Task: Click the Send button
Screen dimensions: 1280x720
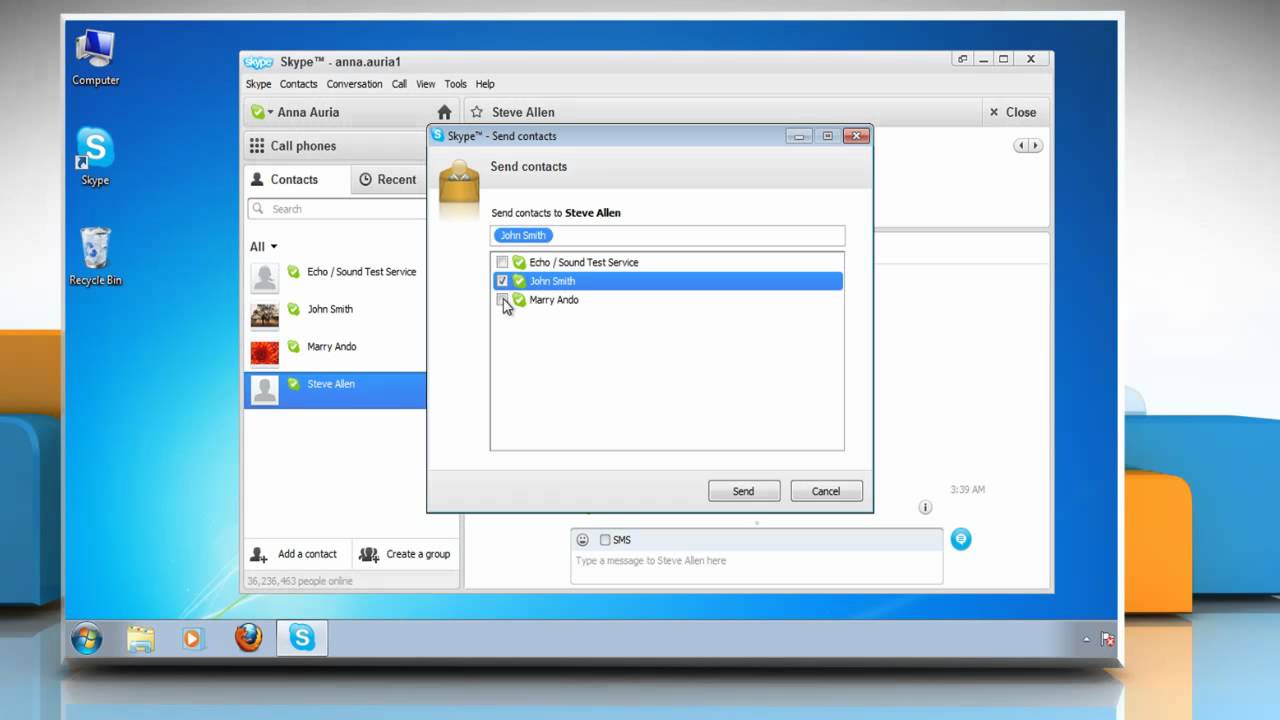Action: tap(743, 491)
